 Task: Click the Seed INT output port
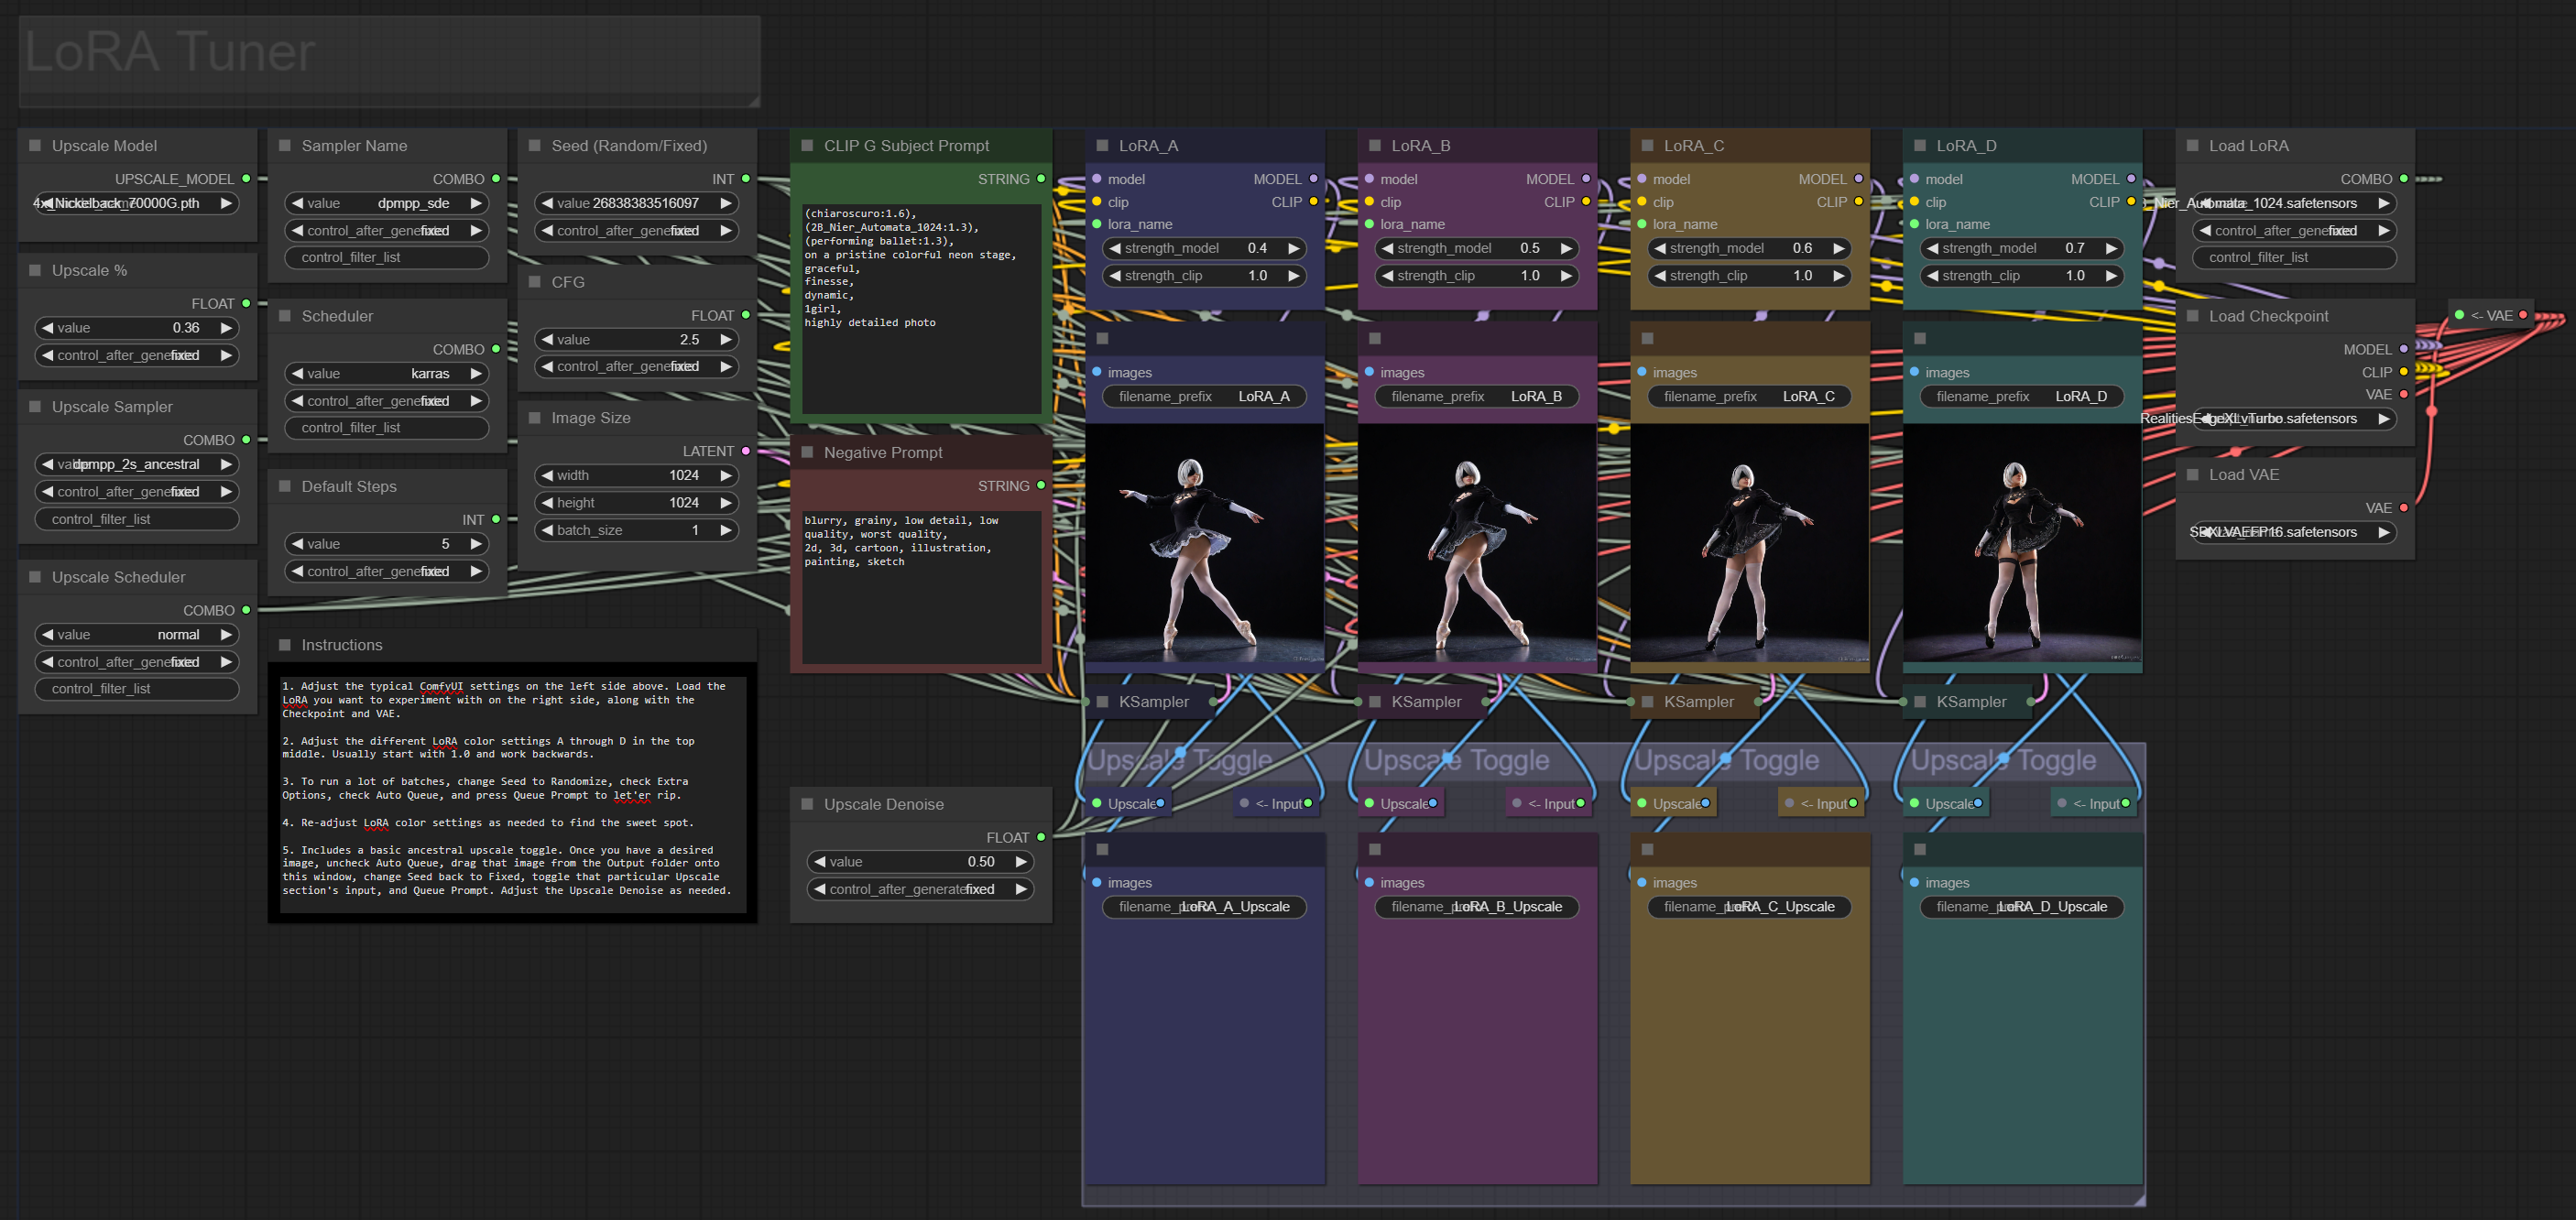click(x=745, y=179)
